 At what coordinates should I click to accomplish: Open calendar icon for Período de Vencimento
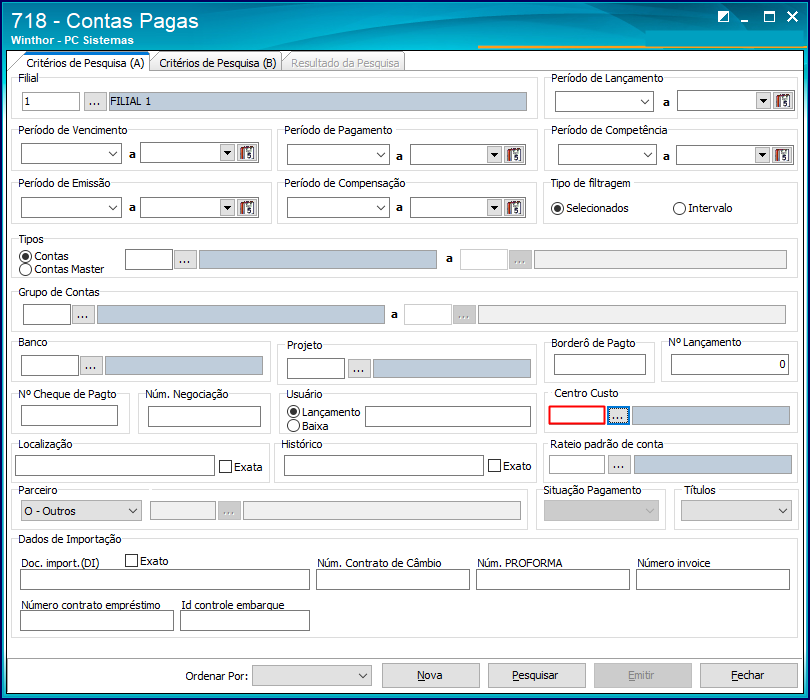coord(247,152)
